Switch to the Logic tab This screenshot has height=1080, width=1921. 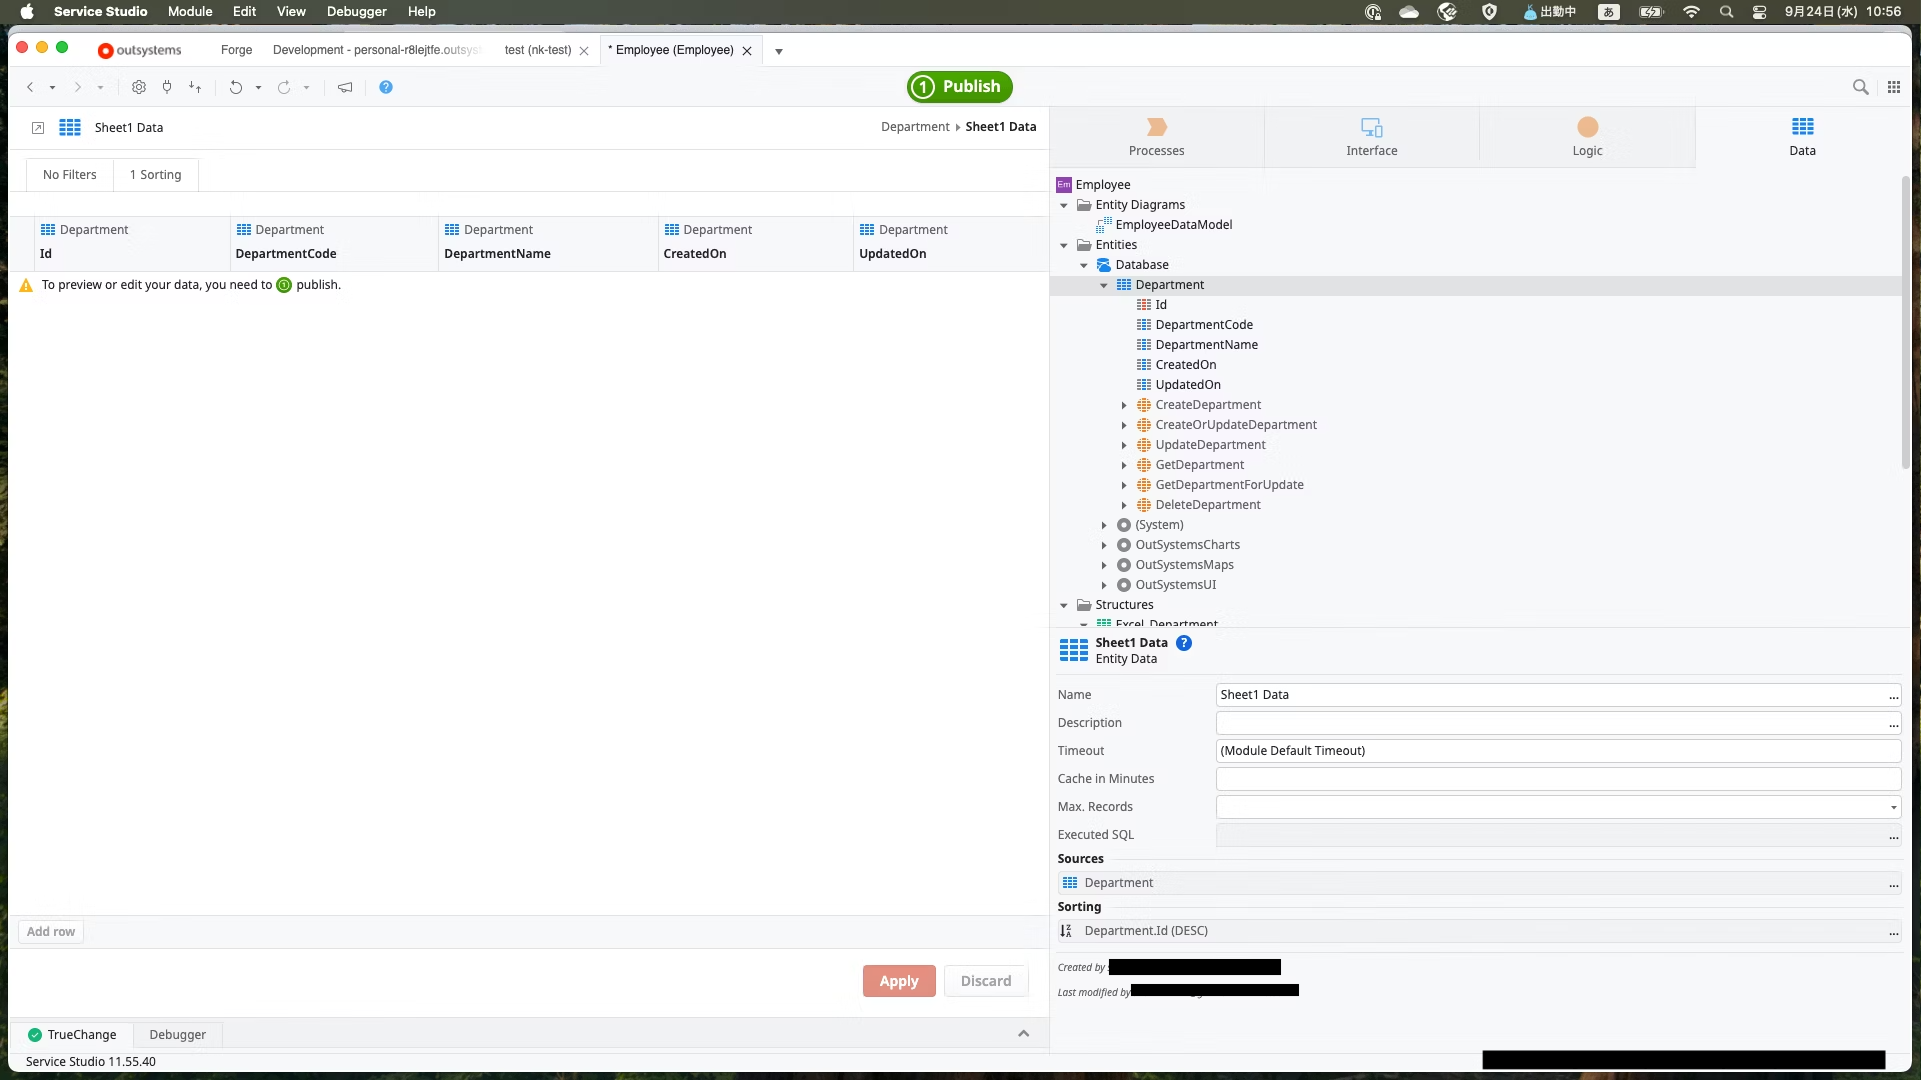1586,137
